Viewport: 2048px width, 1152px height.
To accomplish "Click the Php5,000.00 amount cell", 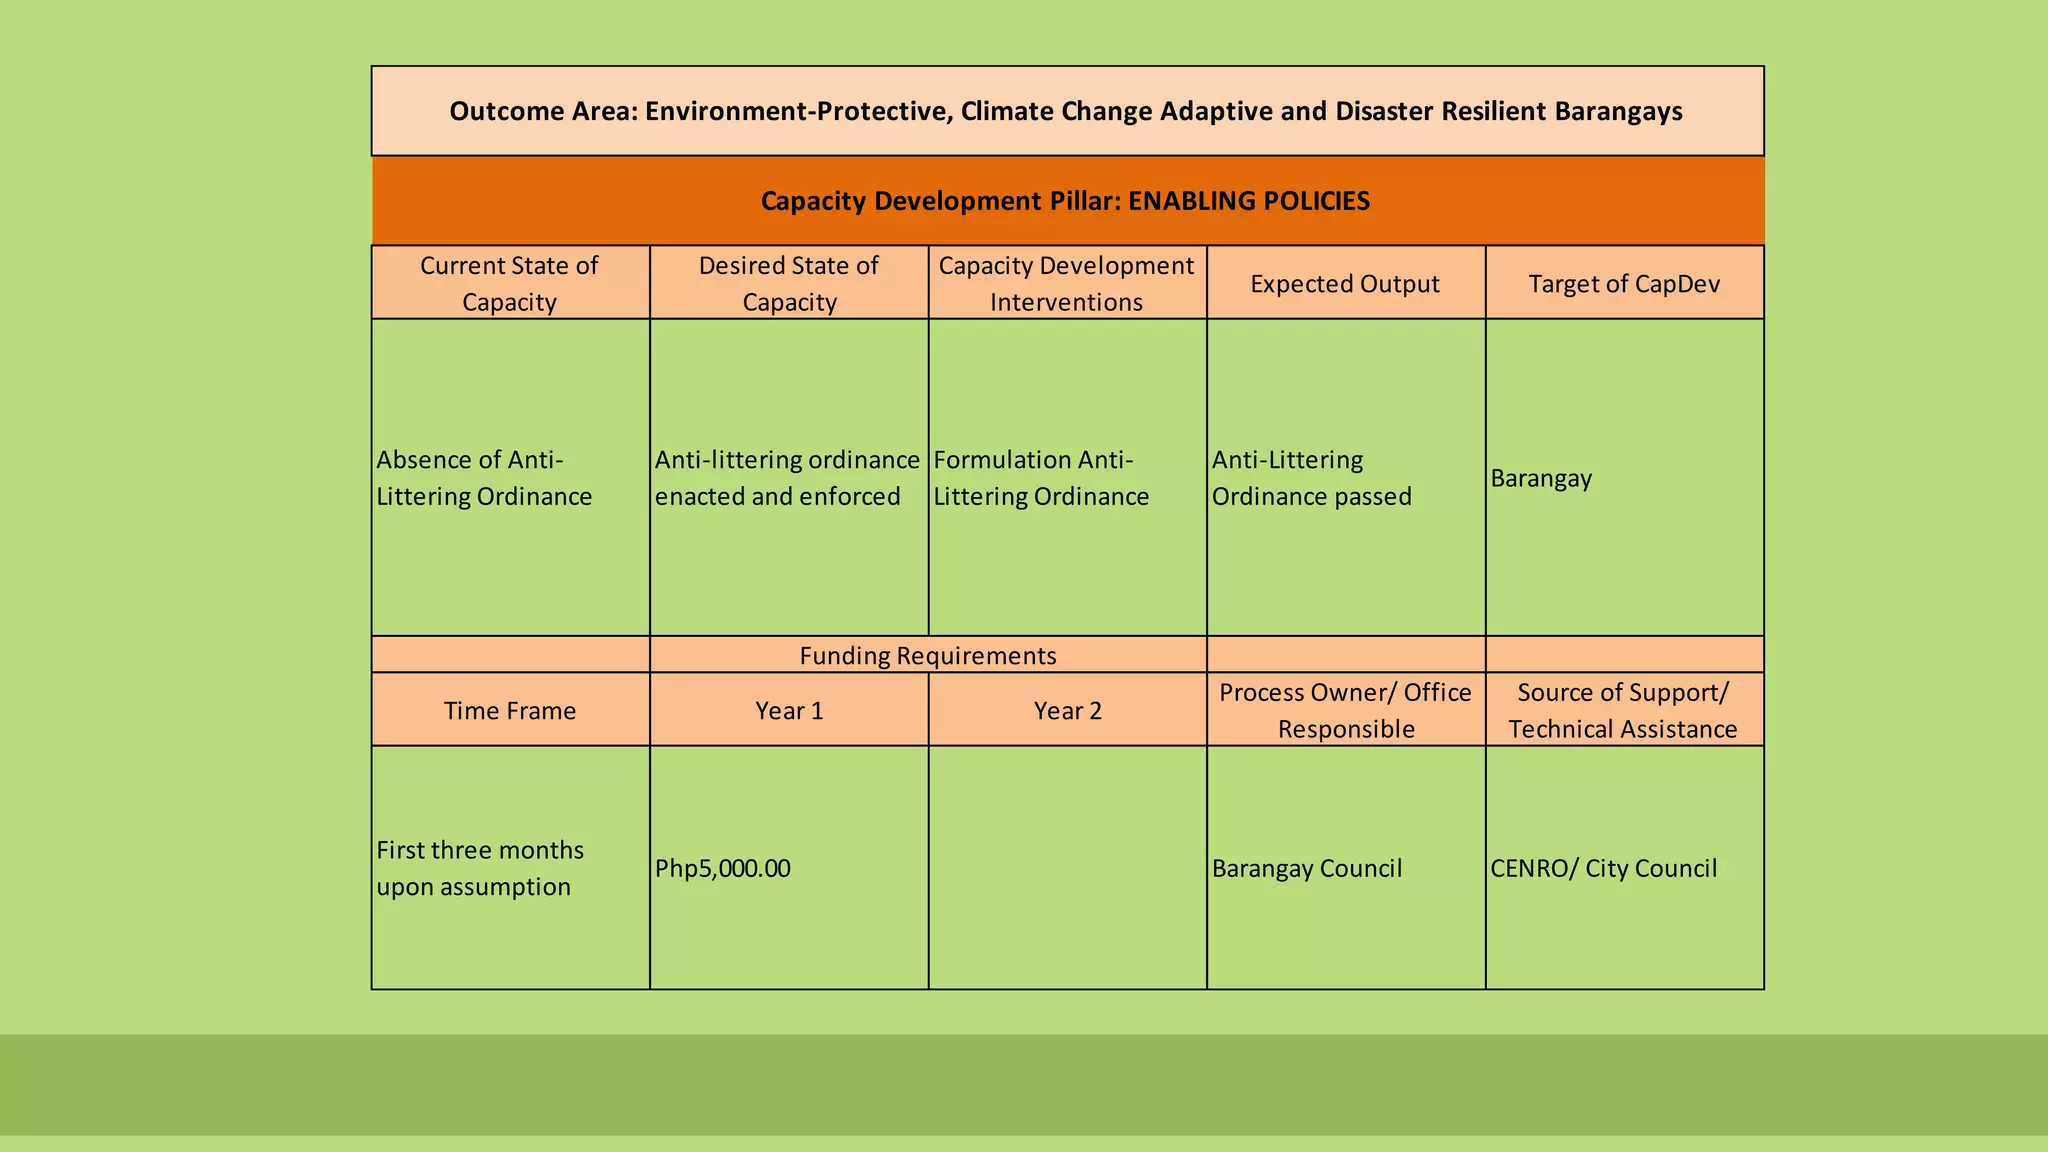I will pos(788,868).
